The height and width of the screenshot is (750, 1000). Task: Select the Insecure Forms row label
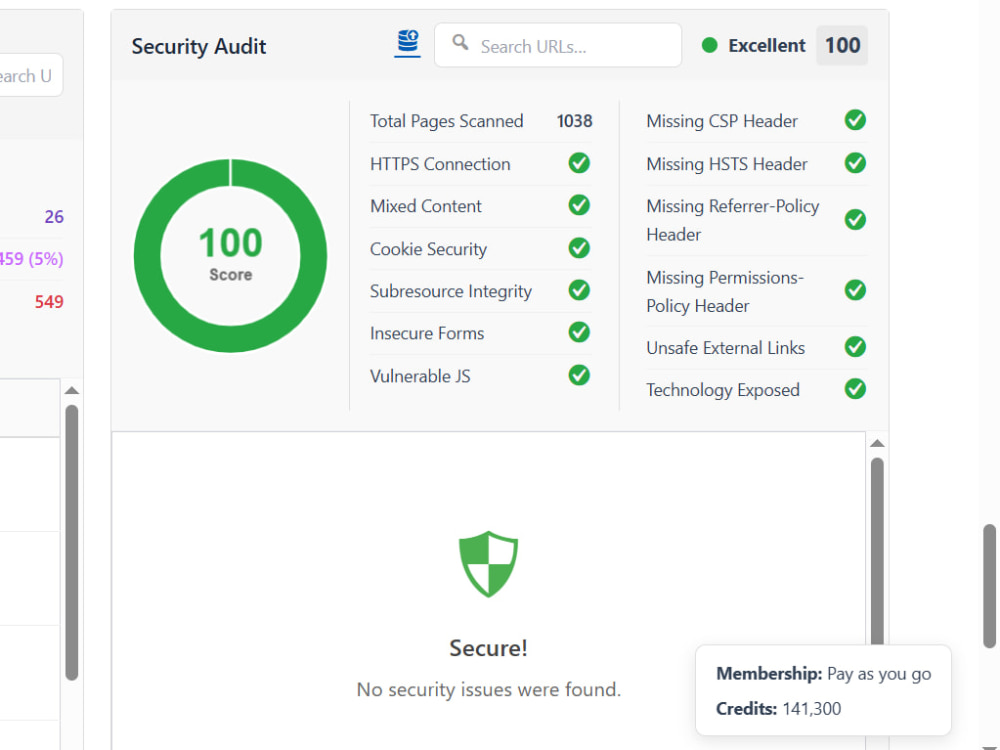click(427, 333)
